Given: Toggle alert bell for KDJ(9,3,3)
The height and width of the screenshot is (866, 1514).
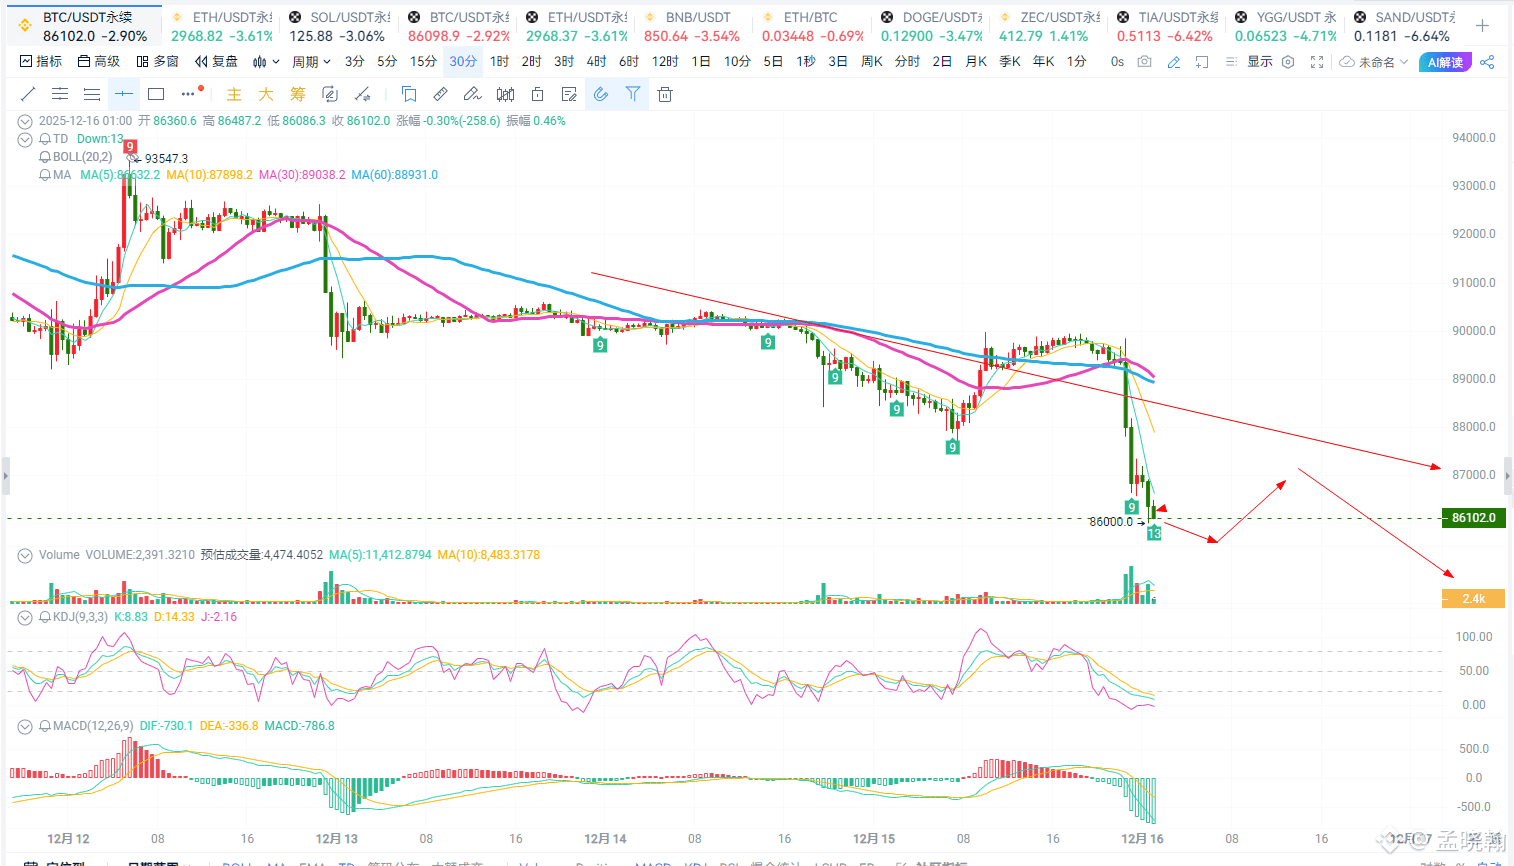Looking at the screenshot, I should tap(45, 617).
